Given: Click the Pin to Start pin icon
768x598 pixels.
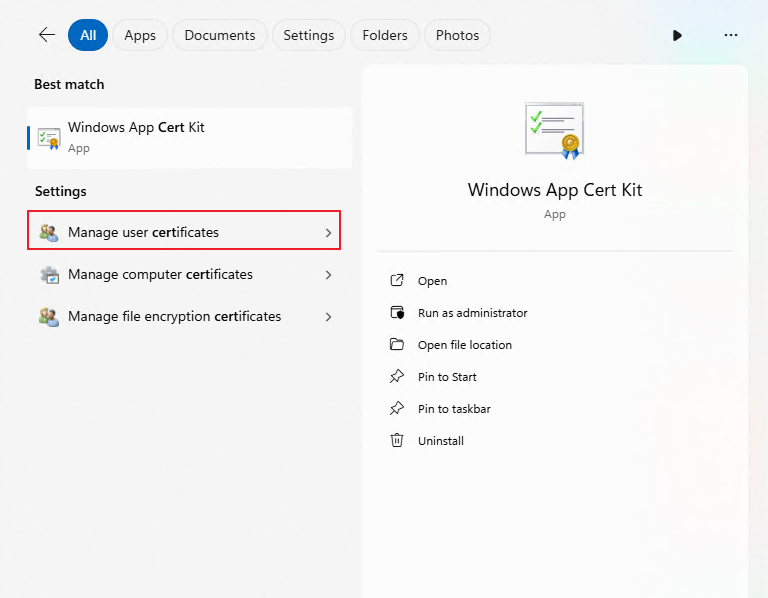Looking at the screenshot, I should pyautogui.click(x=397, y=376).
